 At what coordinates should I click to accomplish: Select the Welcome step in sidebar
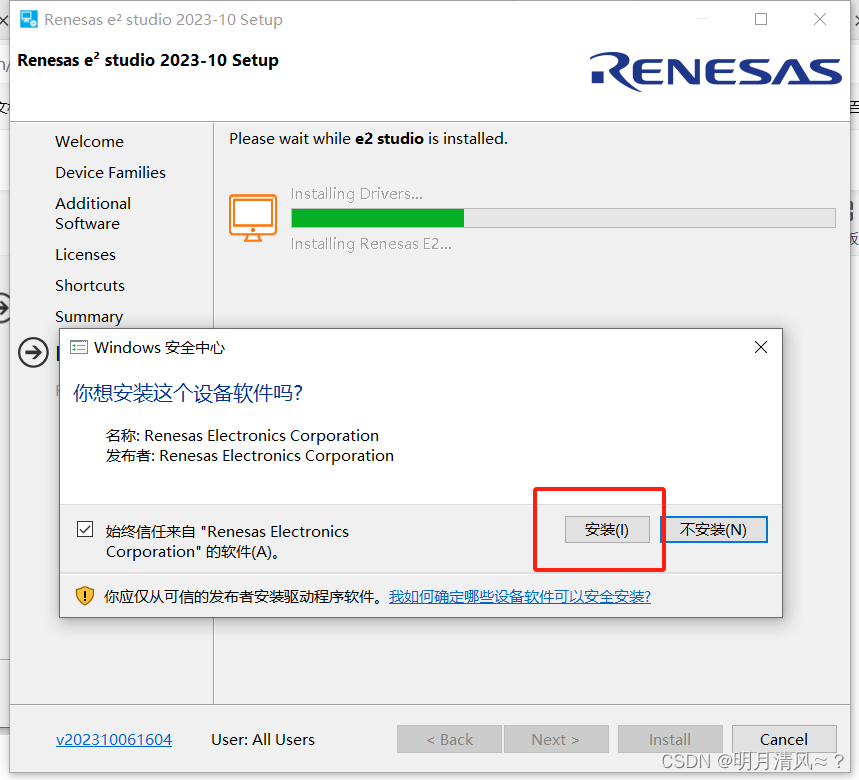coord(90,141)
